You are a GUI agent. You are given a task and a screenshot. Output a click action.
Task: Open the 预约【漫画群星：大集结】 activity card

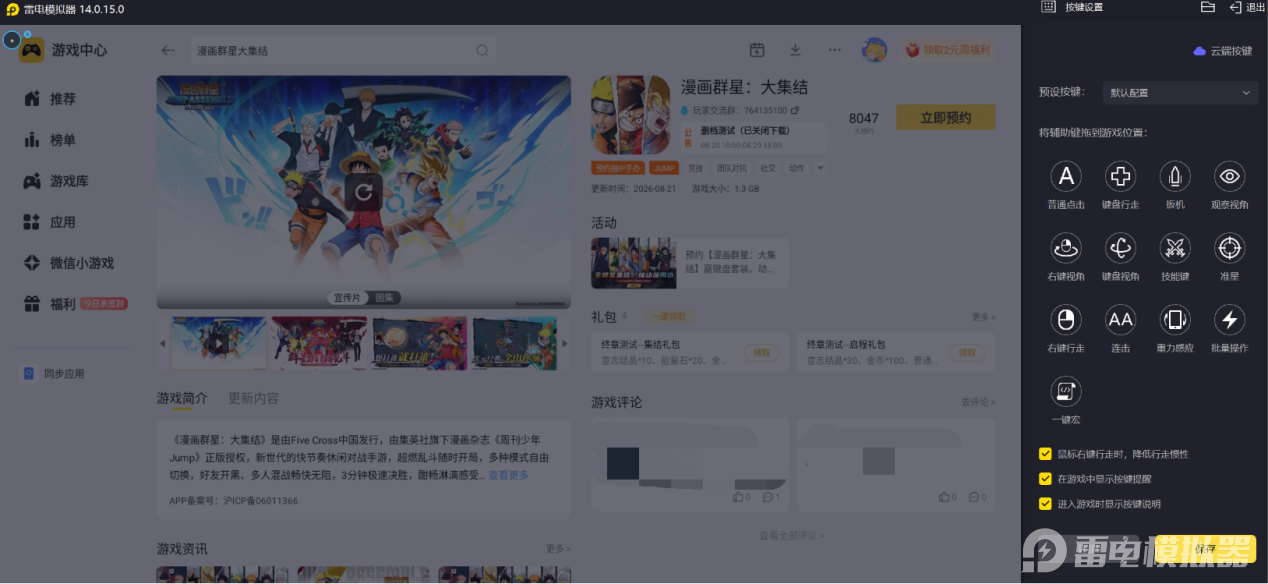tap(689, 263)
